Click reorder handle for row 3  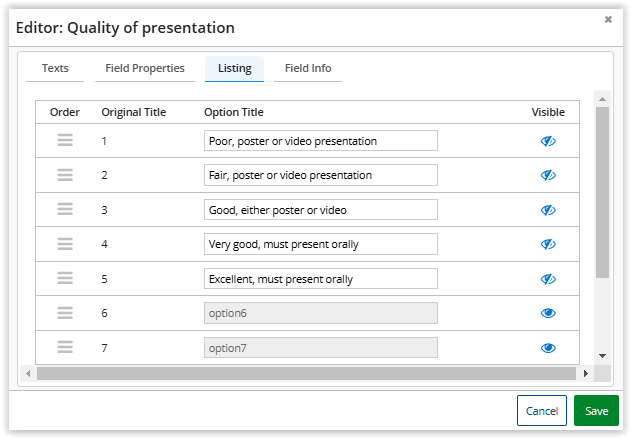click(65, 209)
